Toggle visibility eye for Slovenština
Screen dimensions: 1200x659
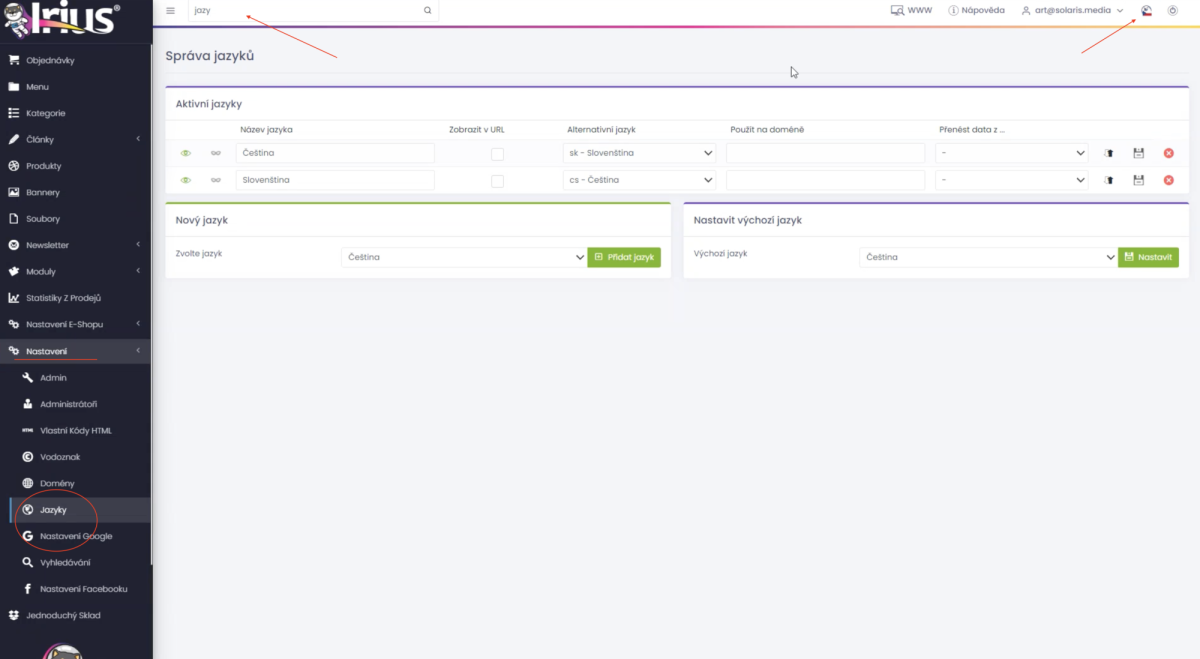[x=185, y=180]
